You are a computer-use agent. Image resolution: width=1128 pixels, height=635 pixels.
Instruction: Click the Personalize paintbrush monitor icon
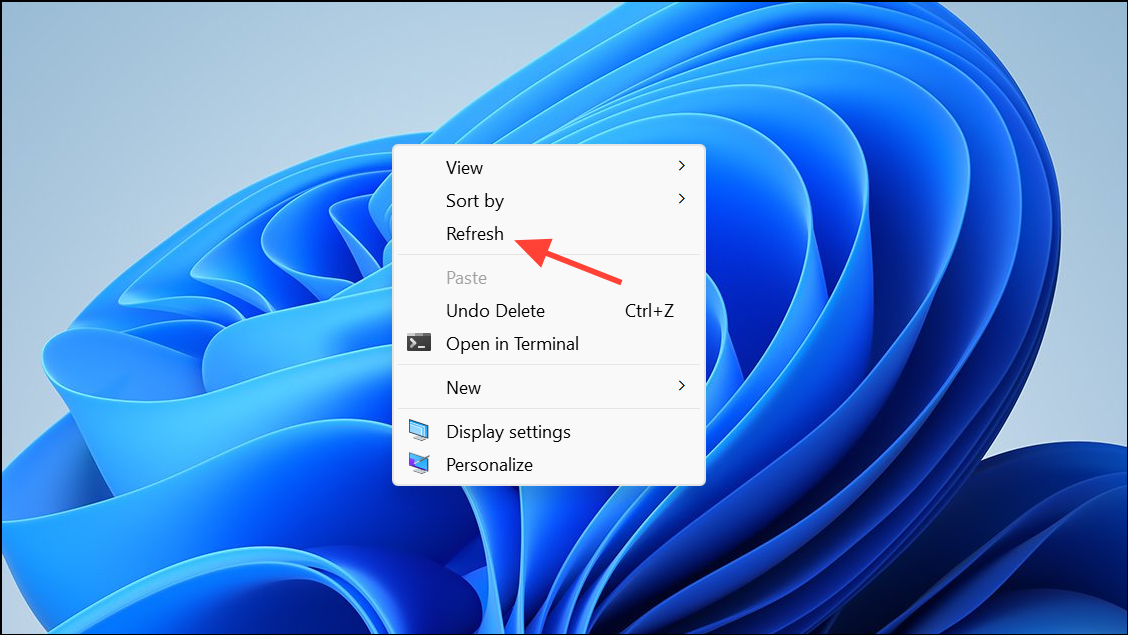[418, 464]
